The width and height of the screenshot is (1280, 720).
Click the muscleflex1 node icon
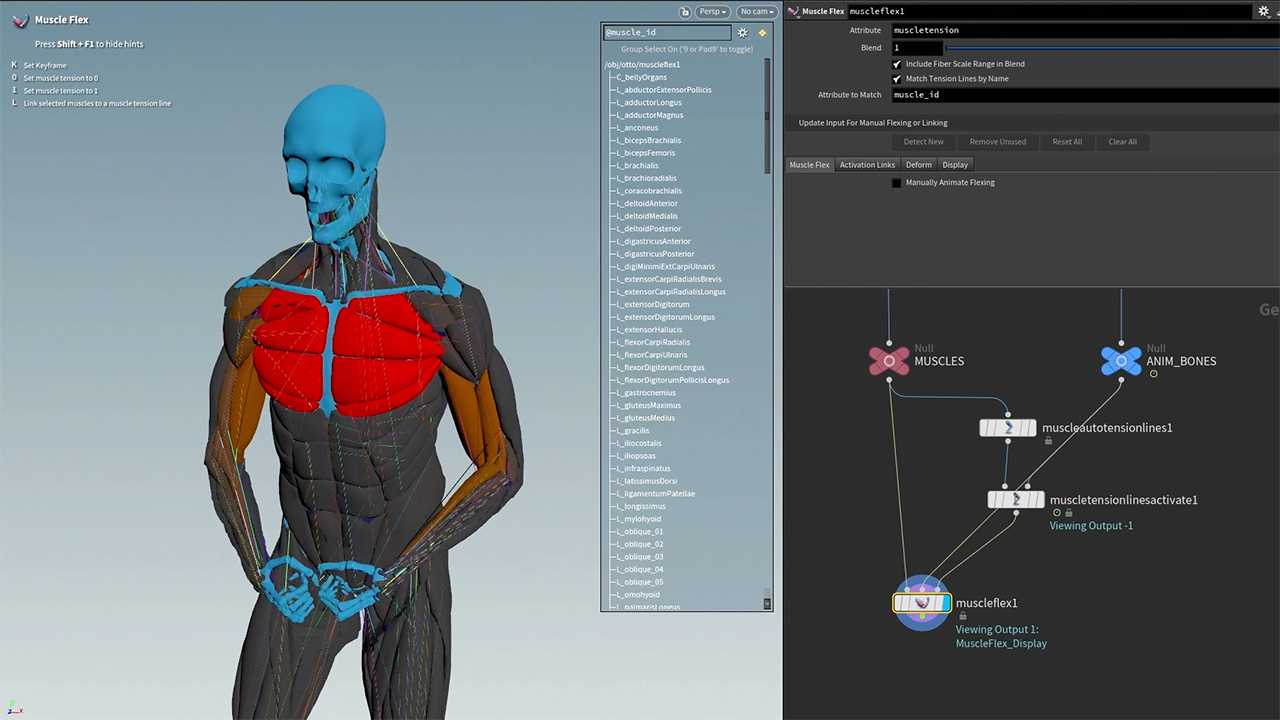click(921, 603)
